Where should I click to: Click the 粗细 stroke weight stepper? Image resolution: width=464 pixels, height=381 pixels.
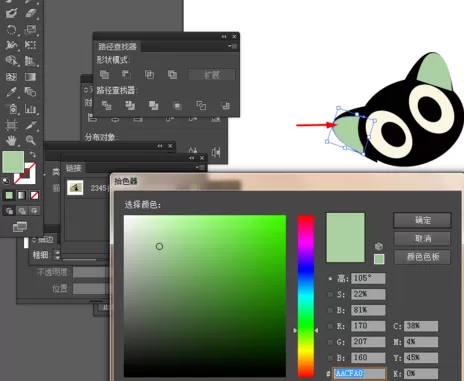tap(57, 255)
